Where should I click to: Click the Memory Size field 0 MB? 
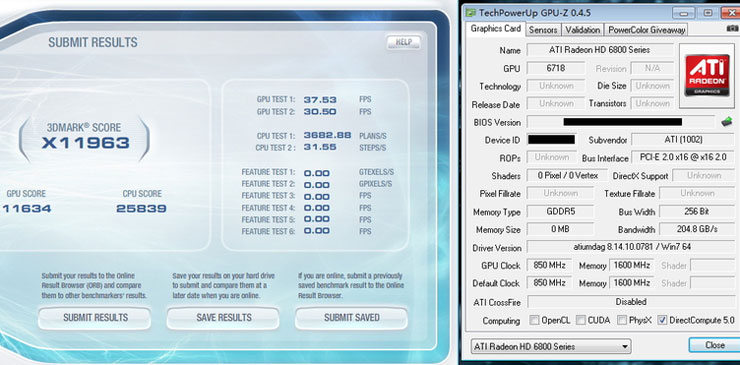tap(560, 229)
